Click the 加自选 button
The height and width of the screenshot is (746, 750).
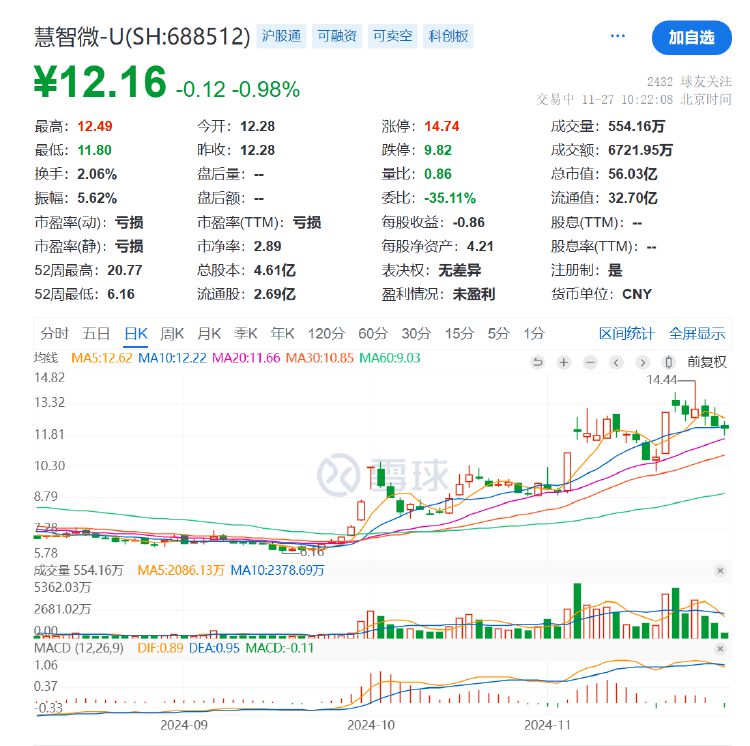click(692, 37)
